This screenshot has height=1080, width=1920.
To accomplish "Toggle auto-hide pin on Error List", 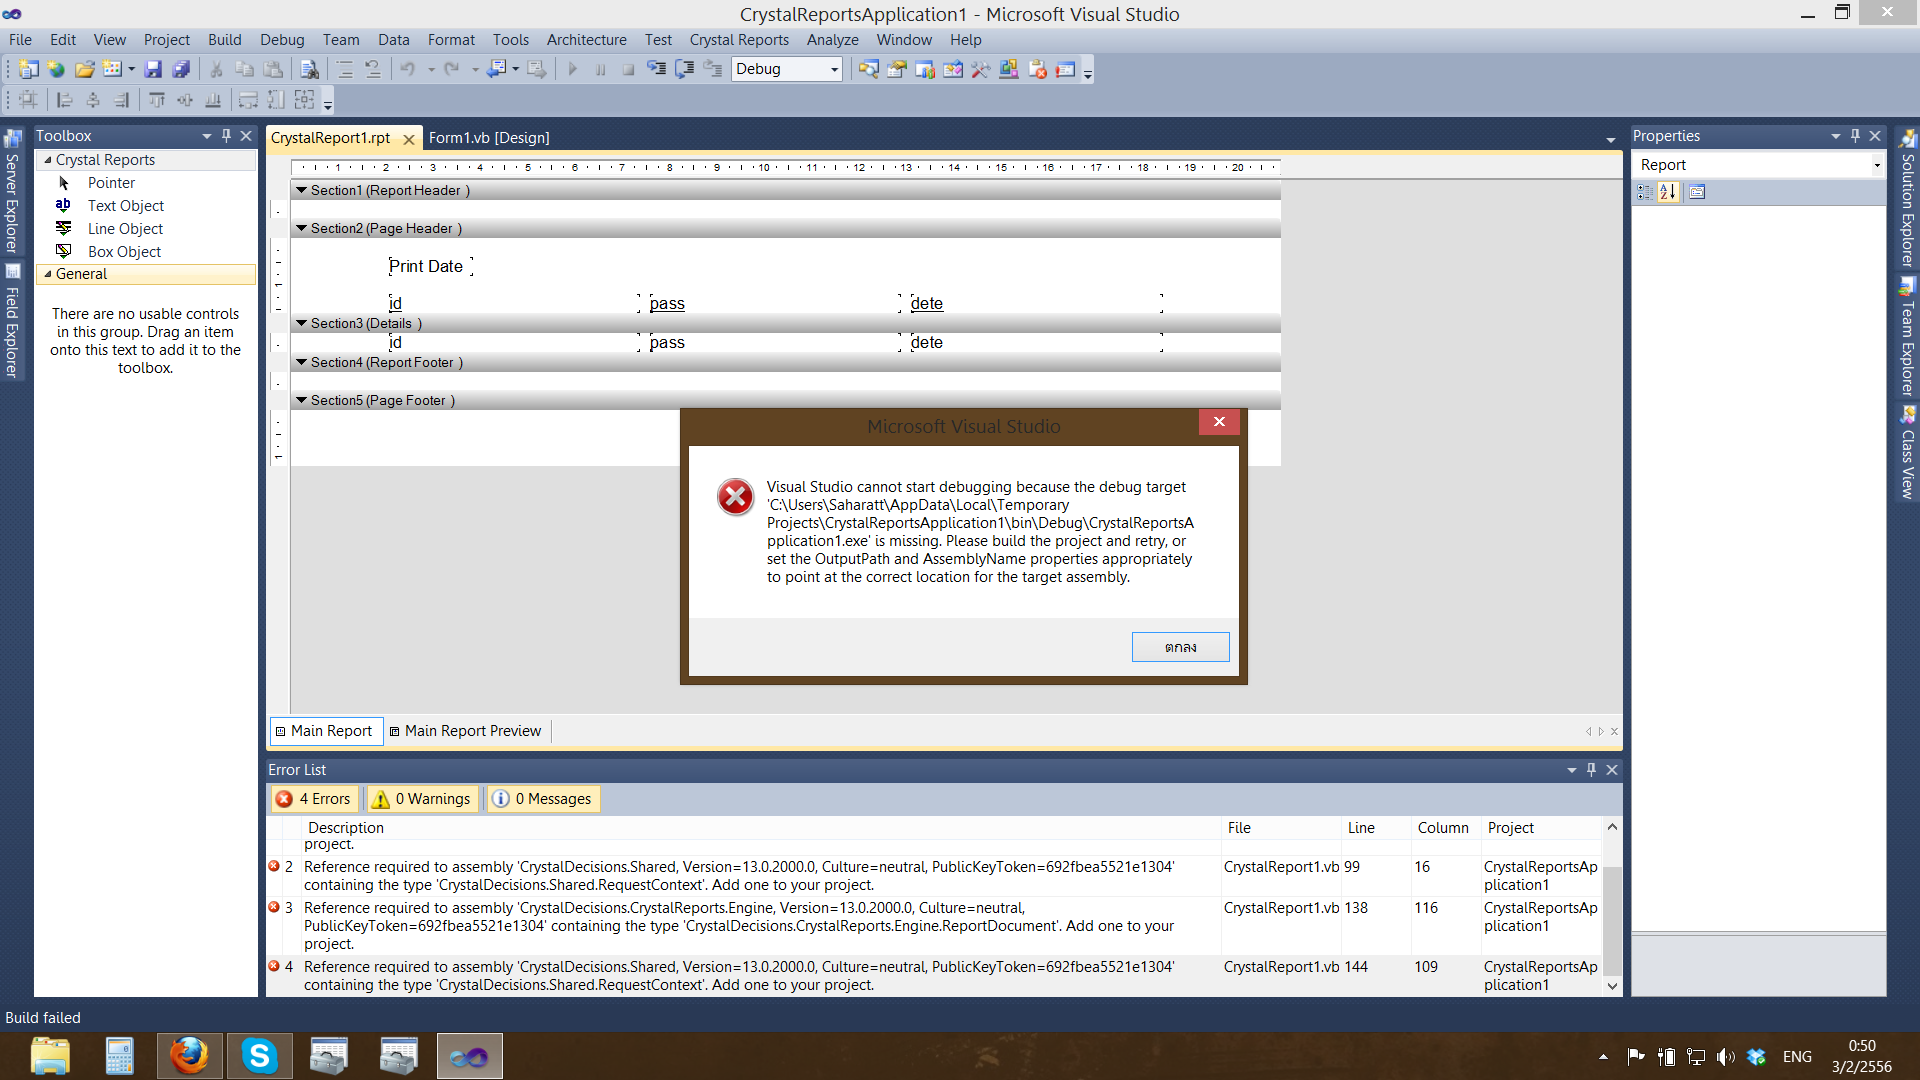I will (x=1591, y=770).
